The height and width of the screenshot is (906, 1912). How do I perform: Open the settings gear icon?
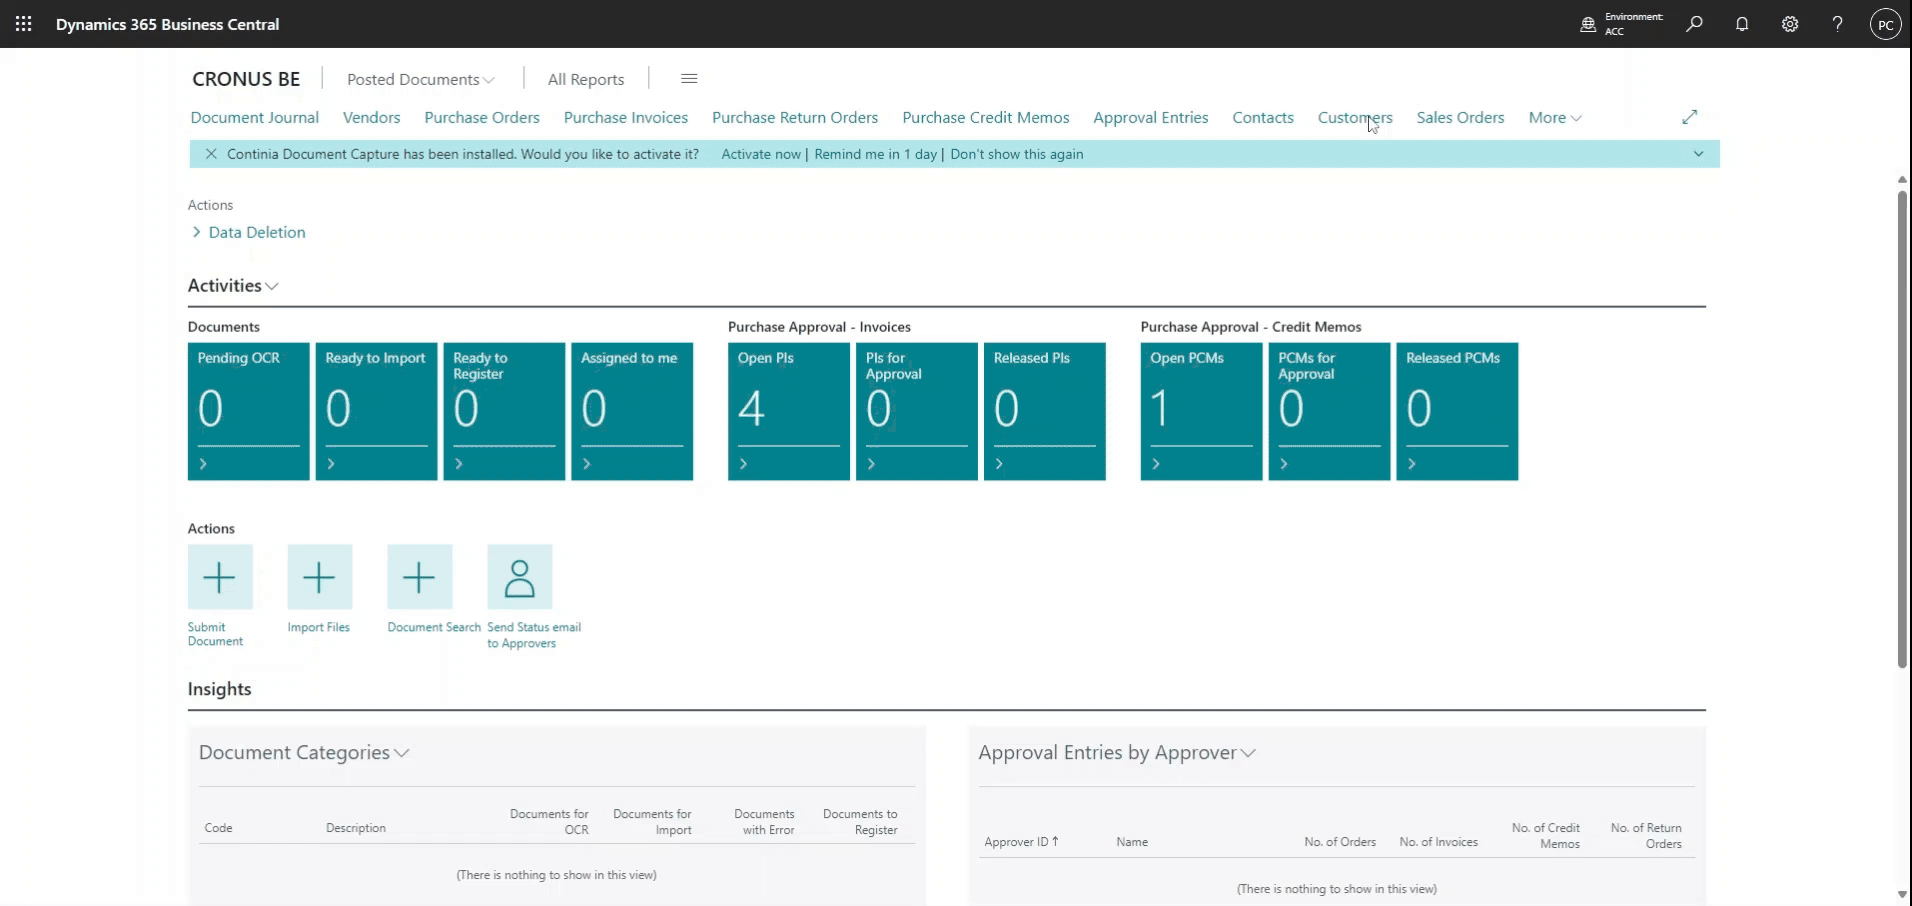coord(1790,24)
